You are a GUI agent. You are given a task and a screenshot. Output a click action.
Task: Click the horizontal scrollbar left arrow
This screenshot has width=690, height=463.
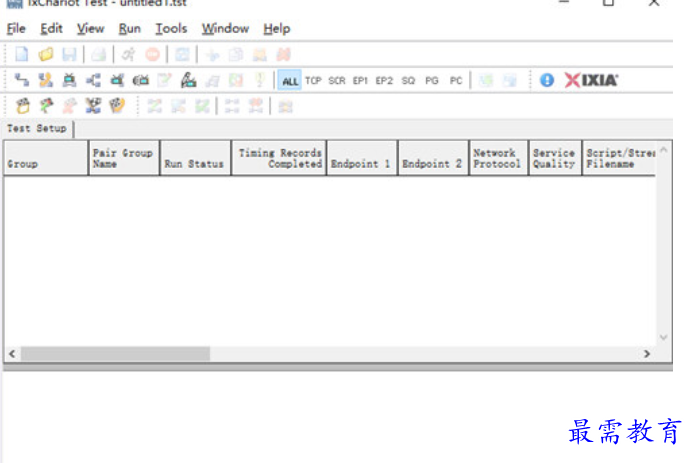12,354
